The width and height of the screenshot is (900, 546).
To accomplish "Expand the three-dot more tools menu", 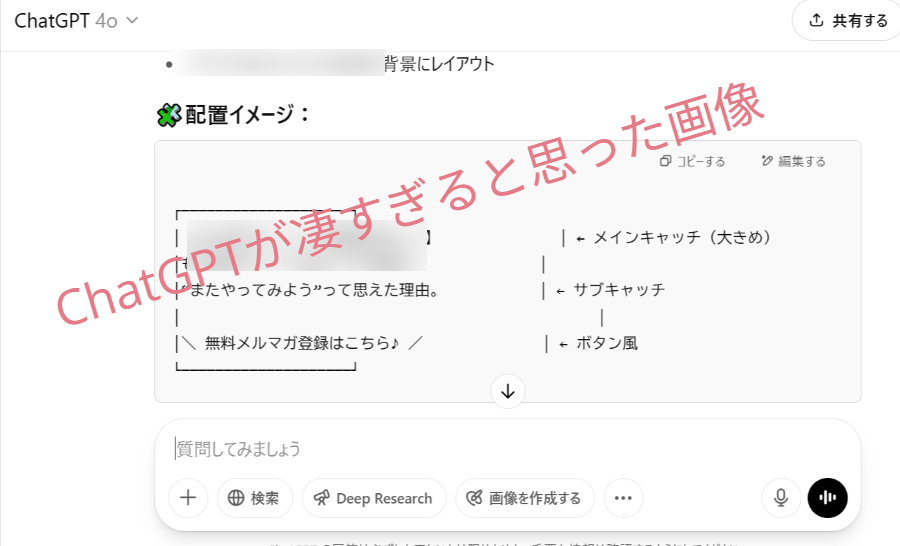I will (x=623, y=498).
